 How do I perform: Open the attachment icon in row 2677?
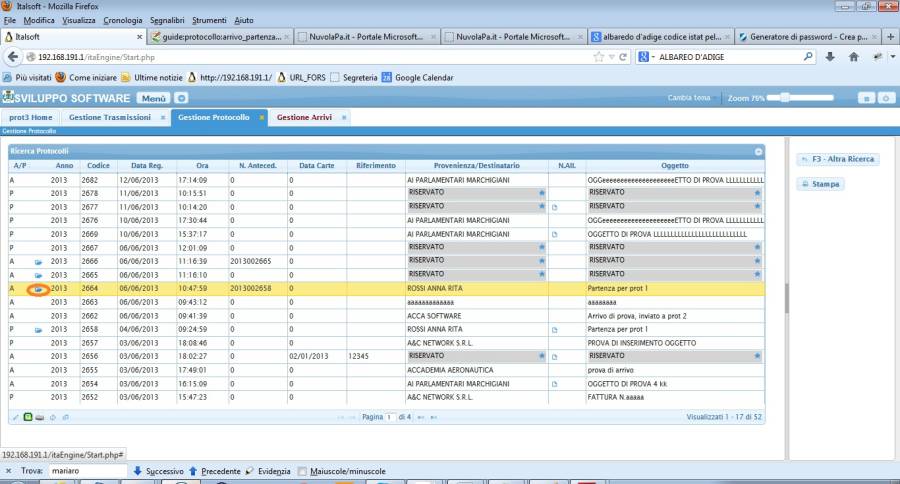(554, 206)
